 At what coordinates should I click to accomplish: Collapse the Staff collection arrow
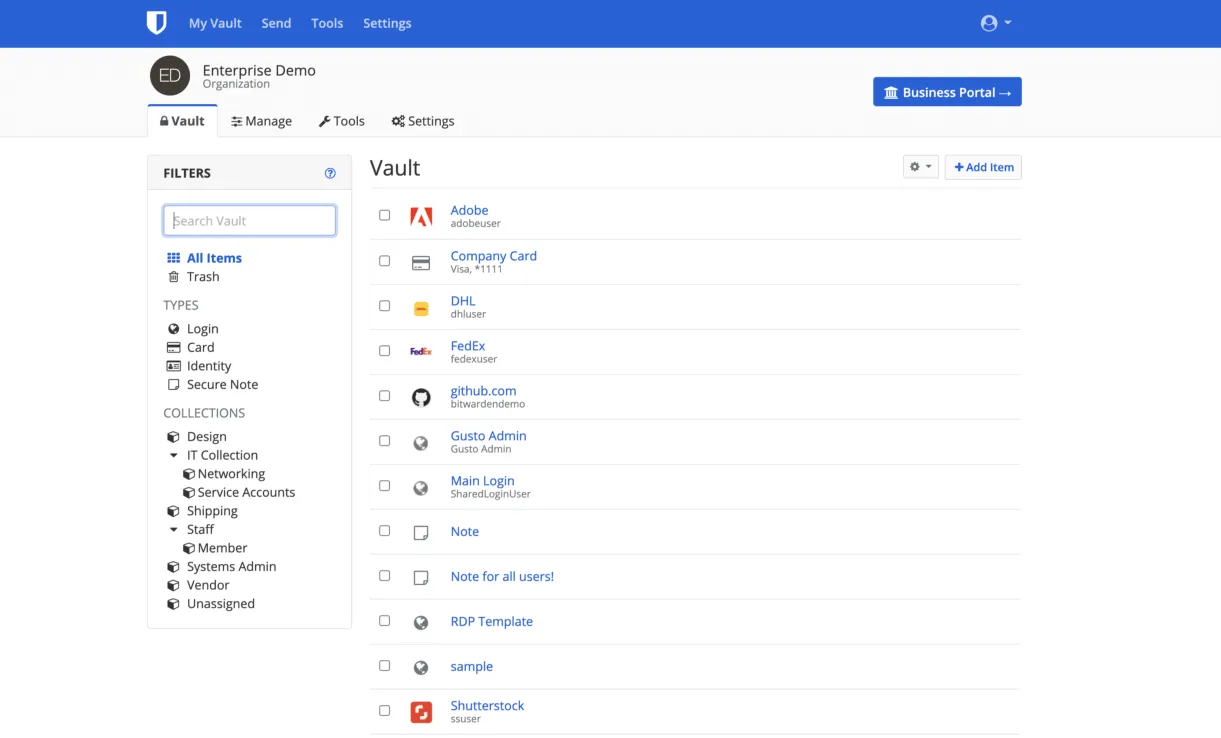[x=173, y=530]
